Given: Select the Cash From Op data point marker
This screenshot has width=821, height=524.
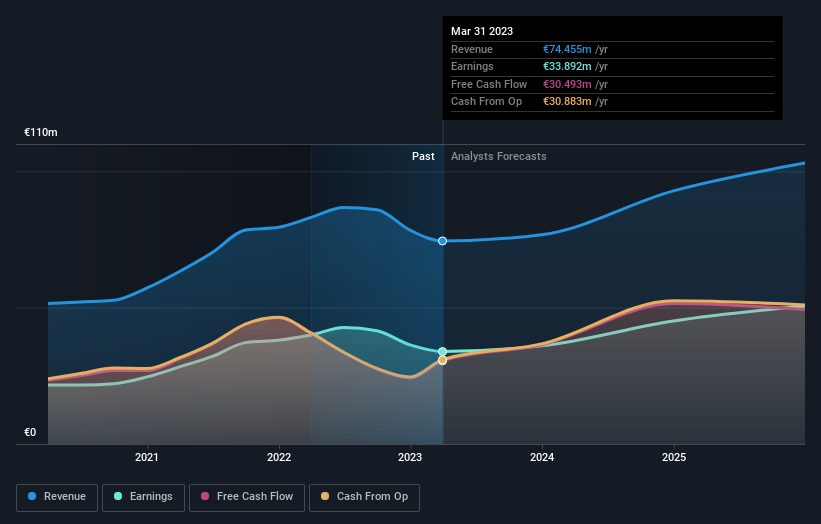Looking at the screenshot, I should [x=442, y=360].
